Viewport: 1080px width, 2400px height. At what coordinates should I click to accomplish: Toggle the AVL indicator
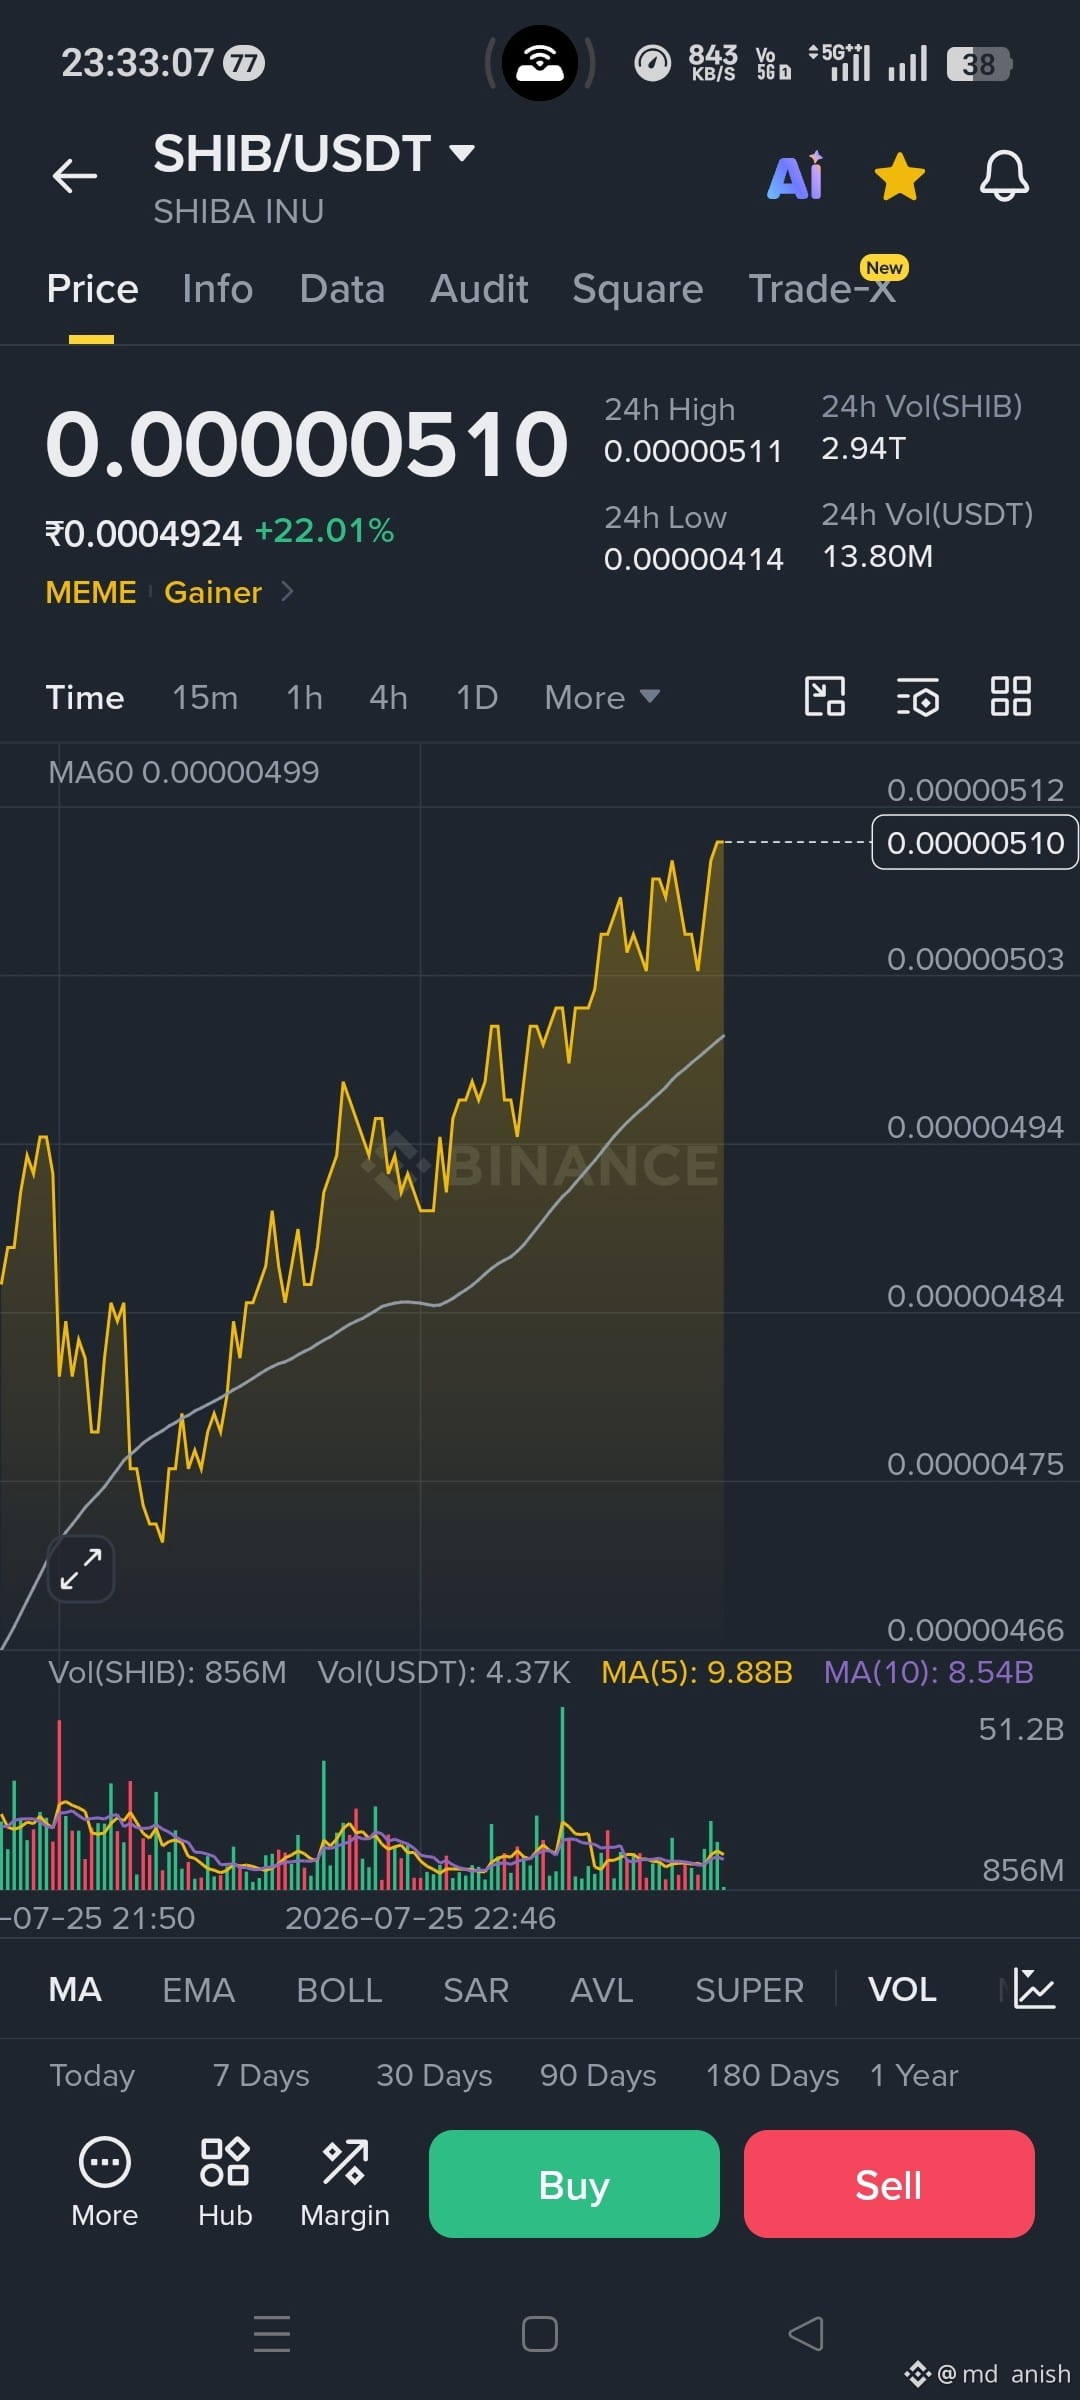click(602, 1990)
